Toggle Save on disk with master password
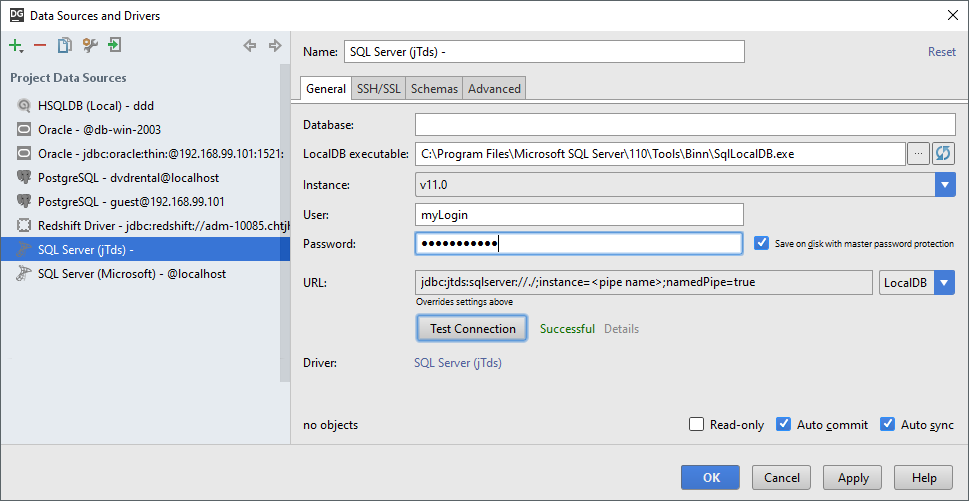 762,243
